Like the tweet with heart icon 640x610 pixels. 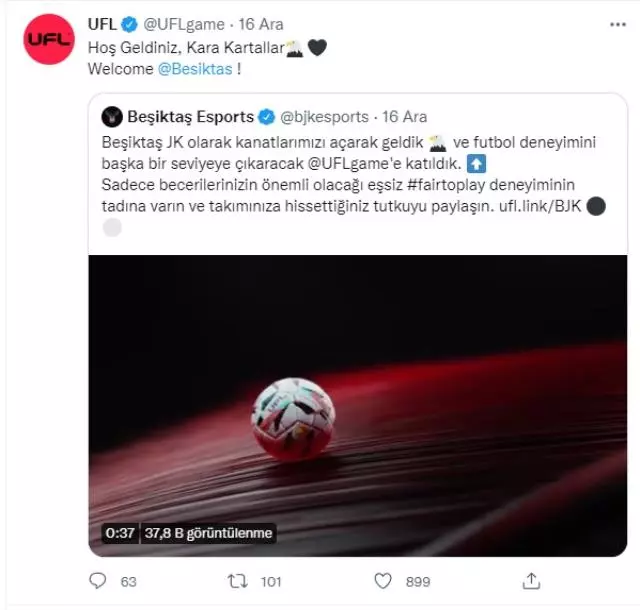tap(383, 581)
